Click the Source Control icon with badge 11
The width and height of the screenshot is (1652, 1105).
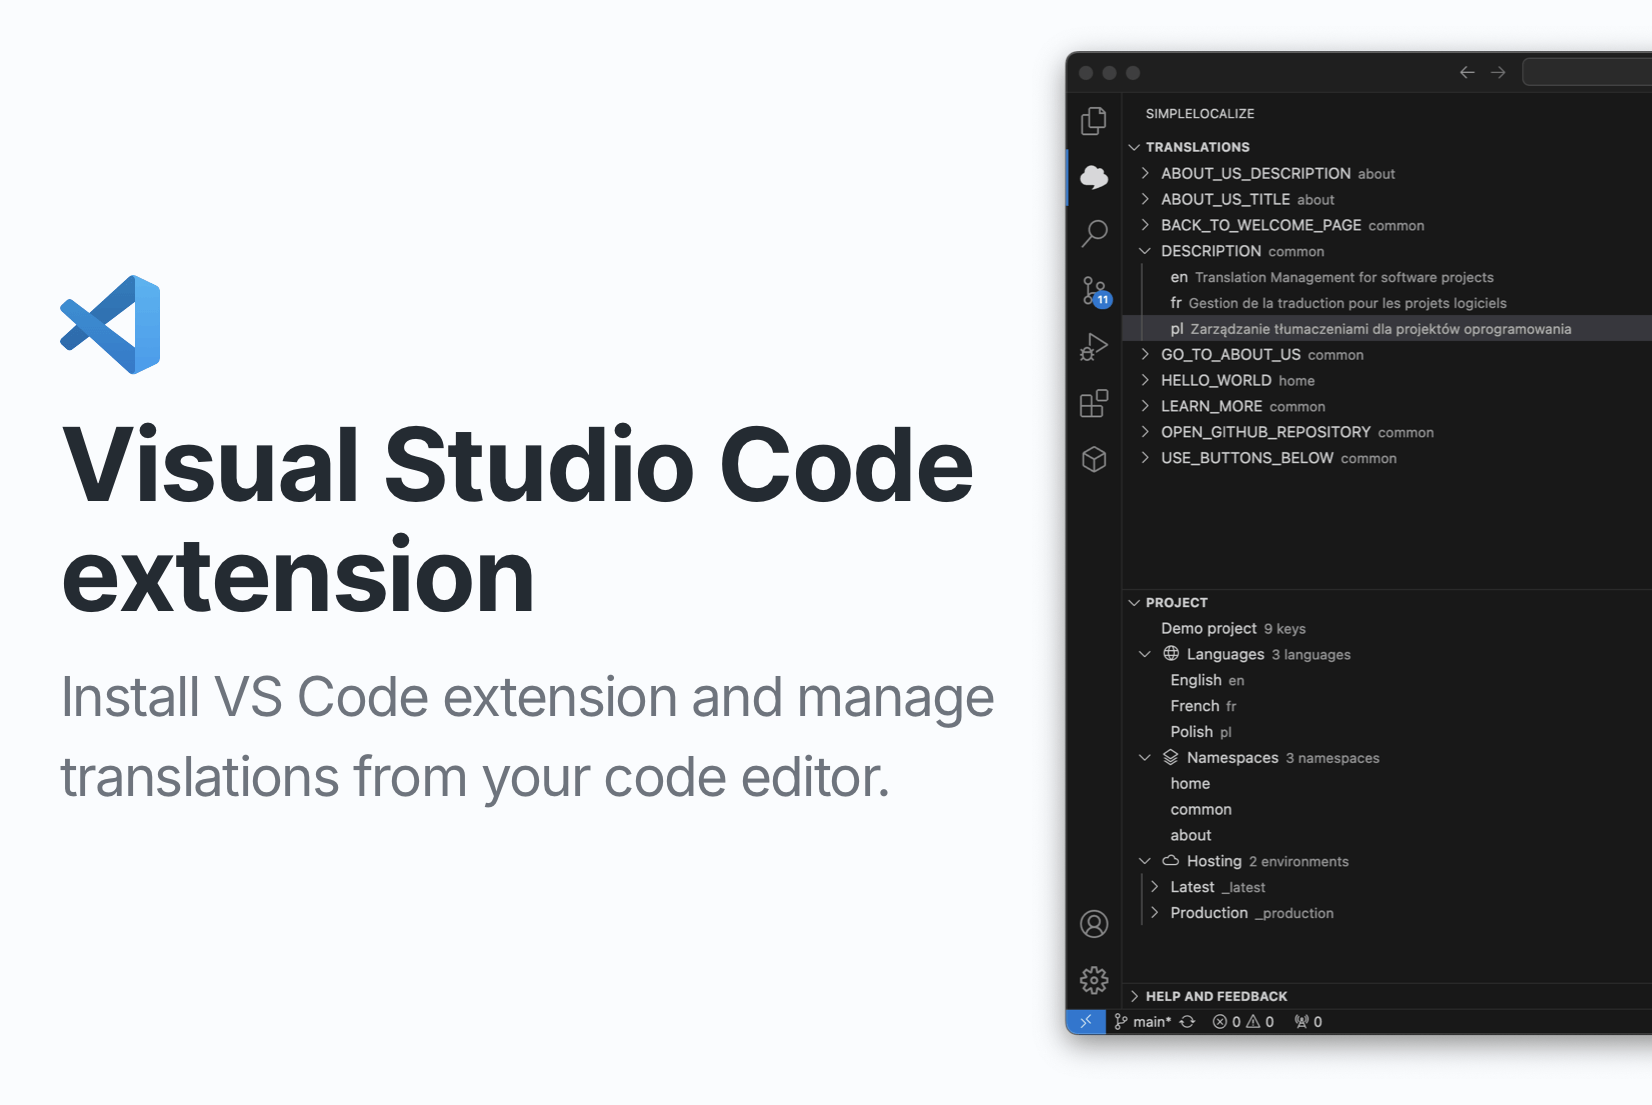point(1093,290)
